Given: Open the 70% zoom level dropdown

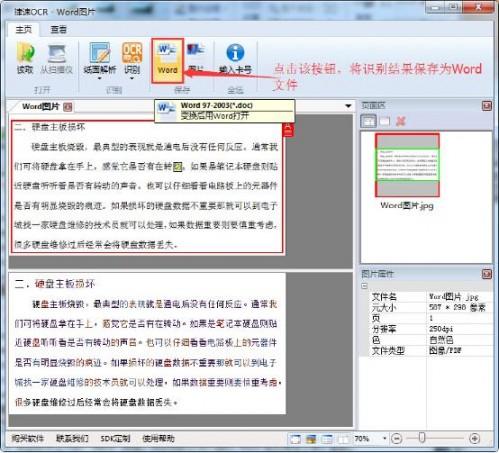Looking at the screenshot, I should click(x=384, y=438).
